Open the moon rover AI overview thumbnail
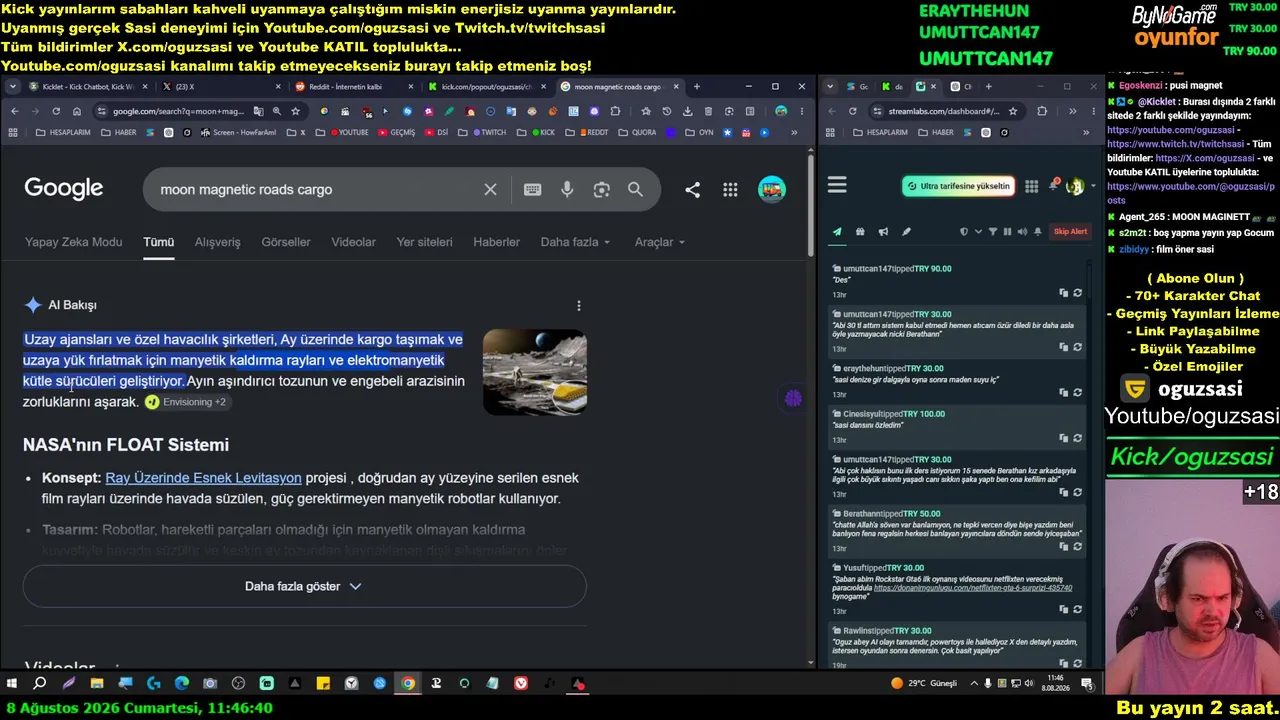 click(535, 372)
